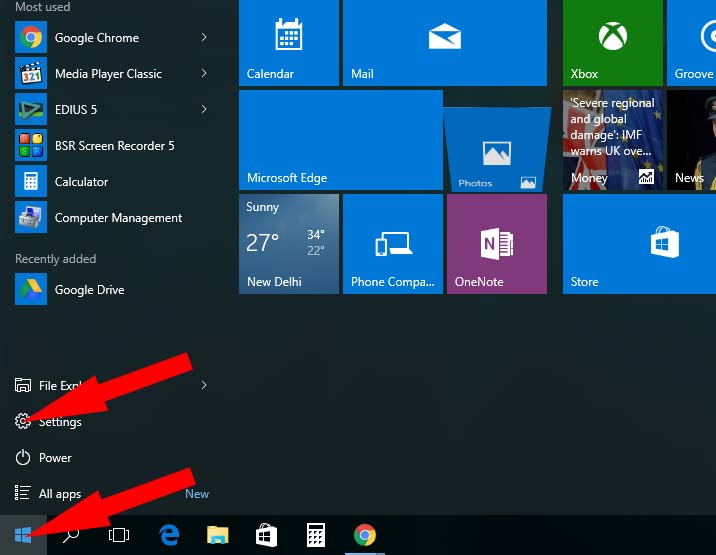Open the Groove music tile
Screen dimensions: 716x555
click(691, 42)
